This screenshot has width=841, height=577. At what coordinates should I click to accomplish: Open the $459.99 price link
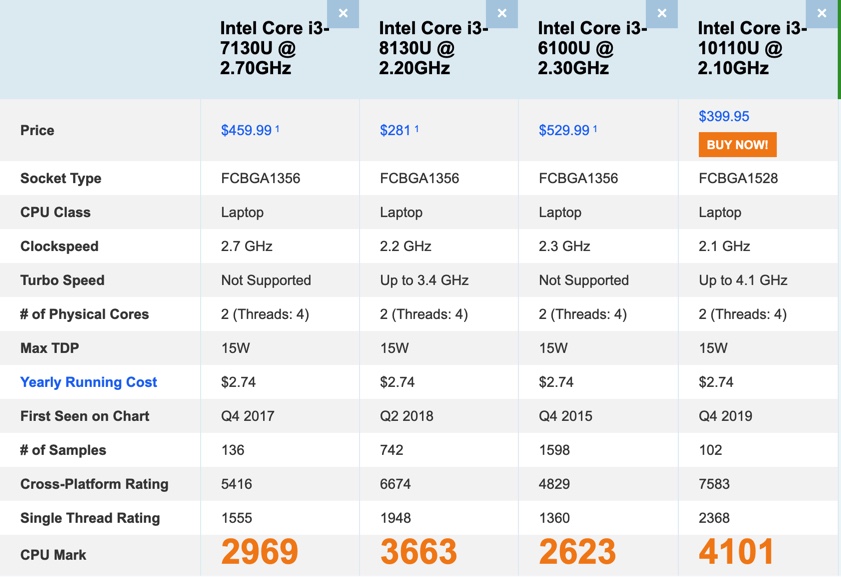coord(246,130)
